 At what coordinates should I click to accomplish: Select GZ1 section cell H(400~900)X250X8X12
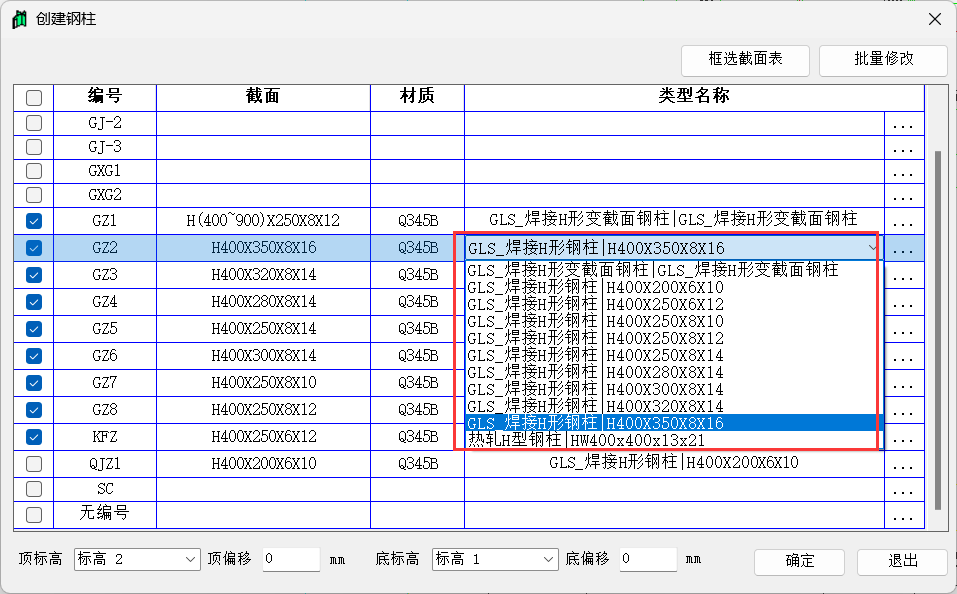point(263,220)
